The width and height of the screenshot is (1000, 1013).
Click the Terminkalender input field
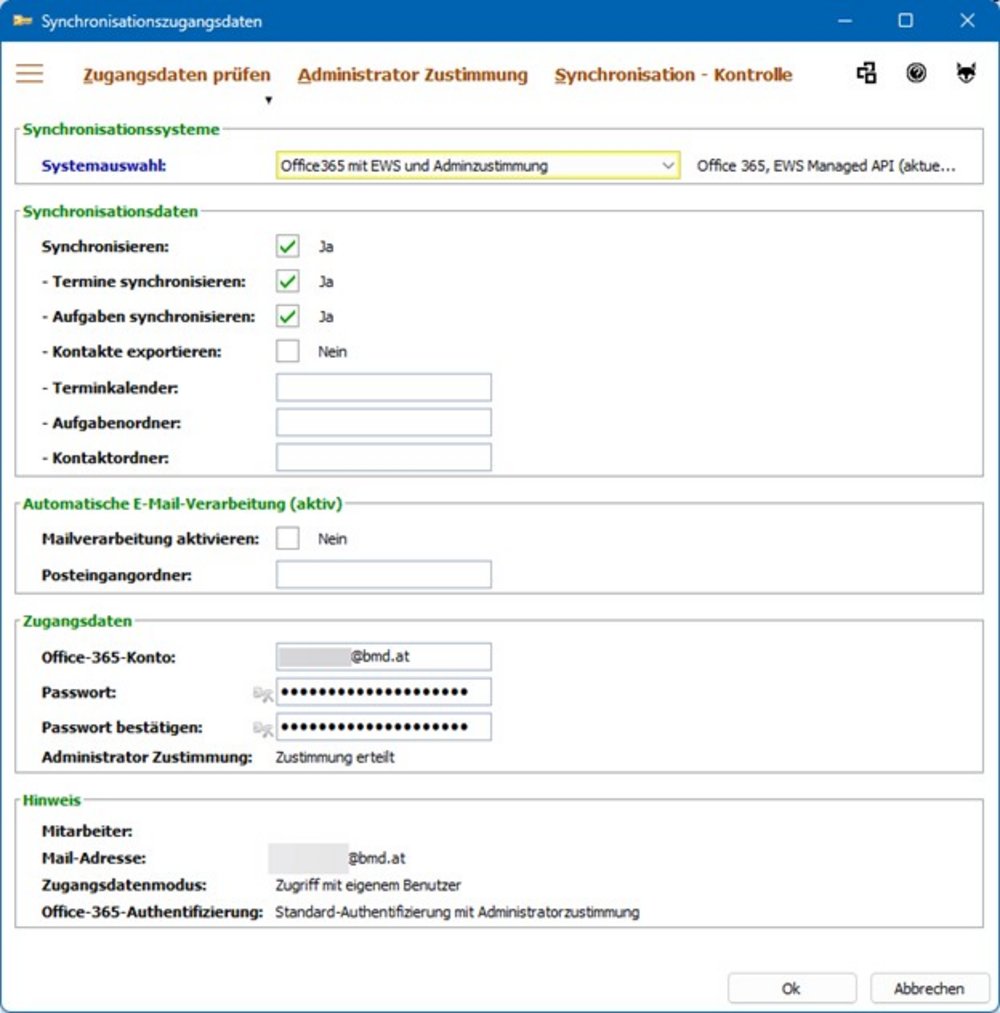point(384,388)
